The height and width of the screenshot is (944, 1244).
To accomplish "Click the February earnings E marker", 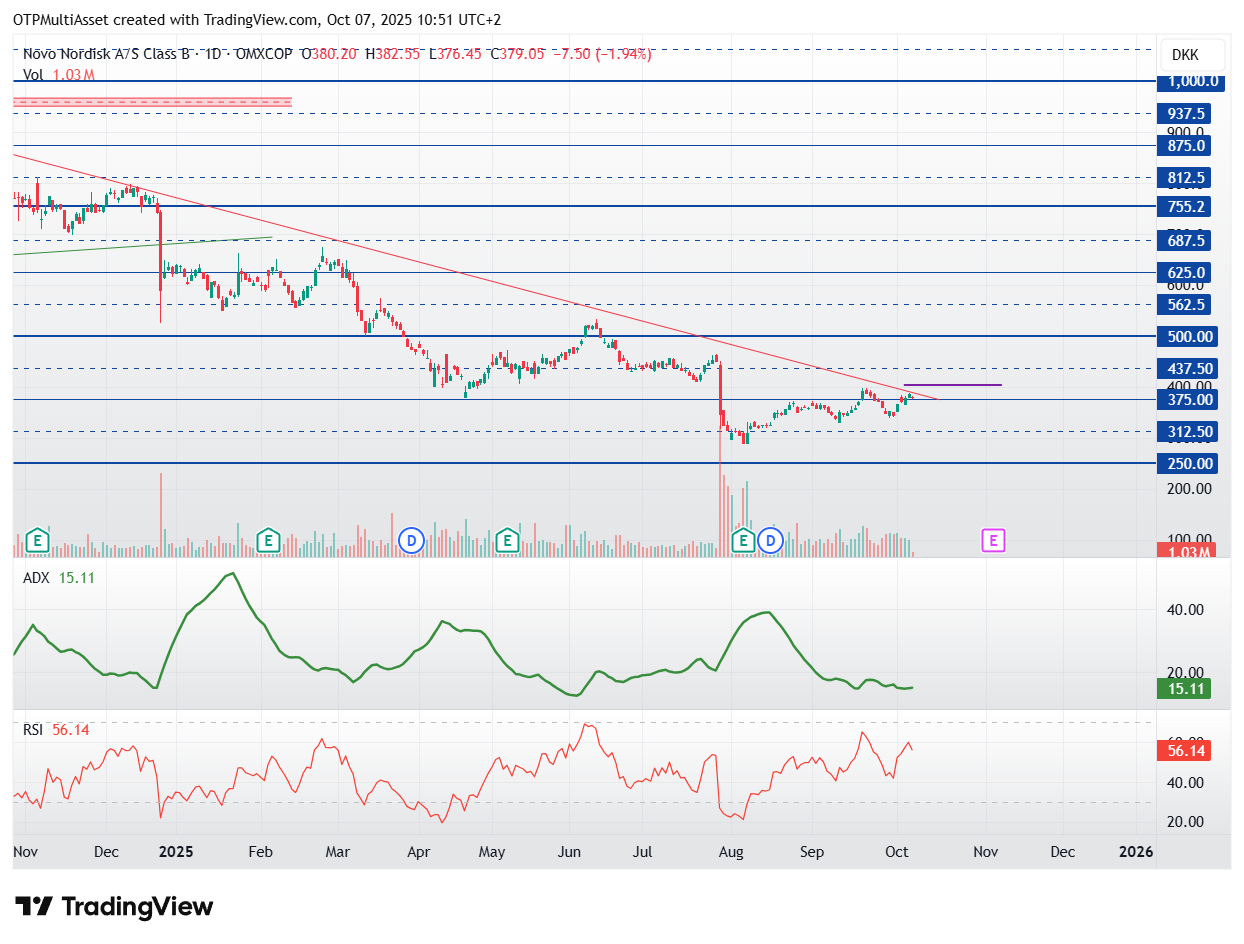I will 267,541.
